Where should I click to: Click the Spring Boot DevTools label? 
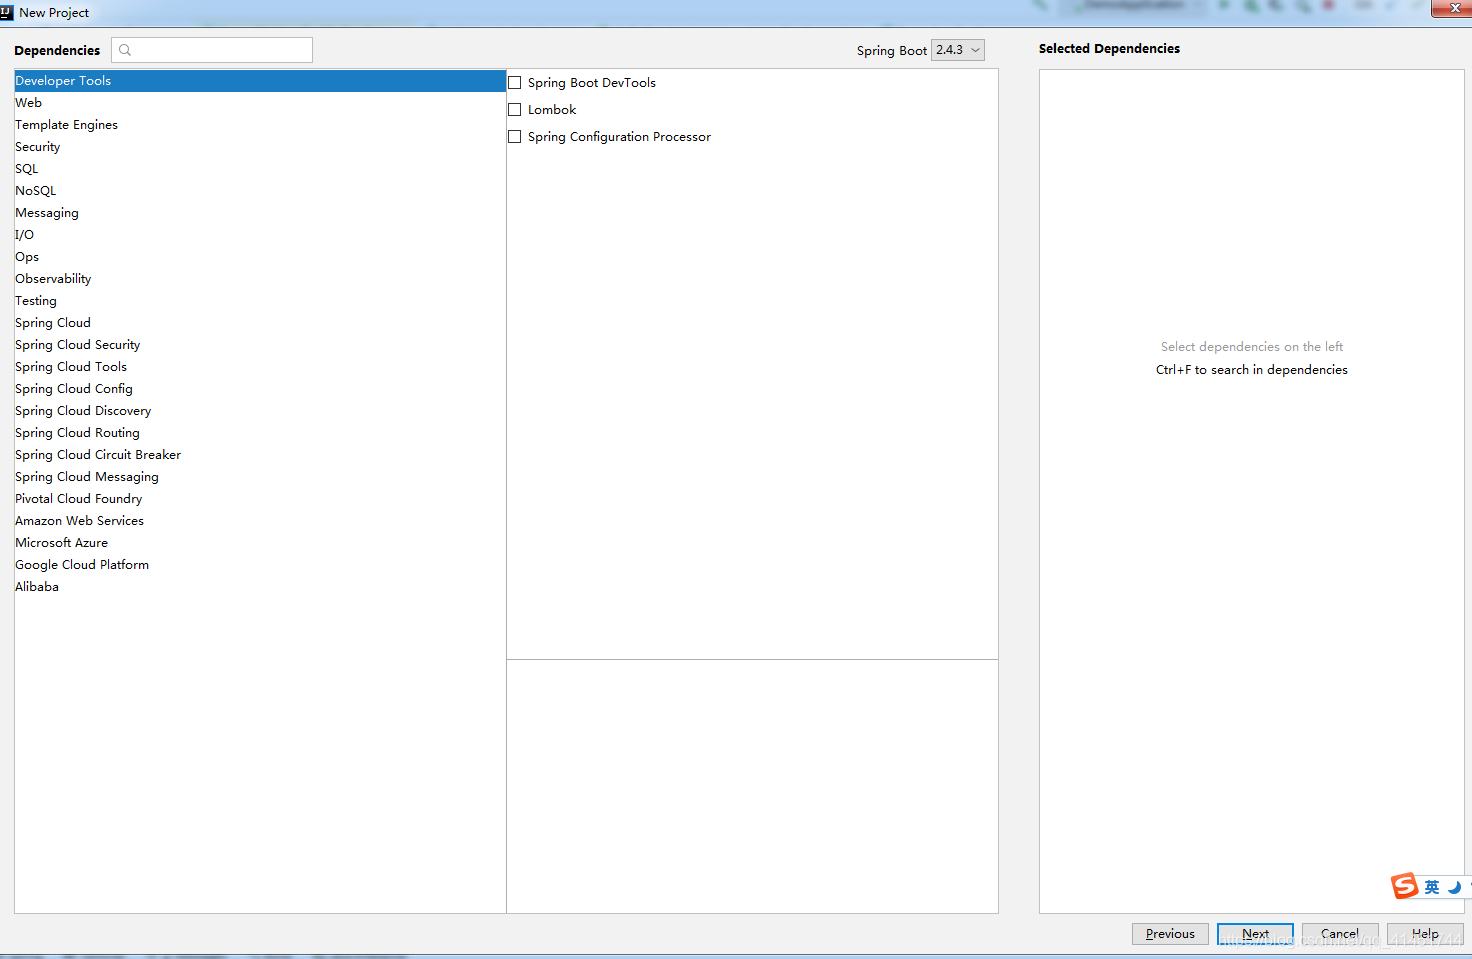pyautogui.click(x=592, y=83)
